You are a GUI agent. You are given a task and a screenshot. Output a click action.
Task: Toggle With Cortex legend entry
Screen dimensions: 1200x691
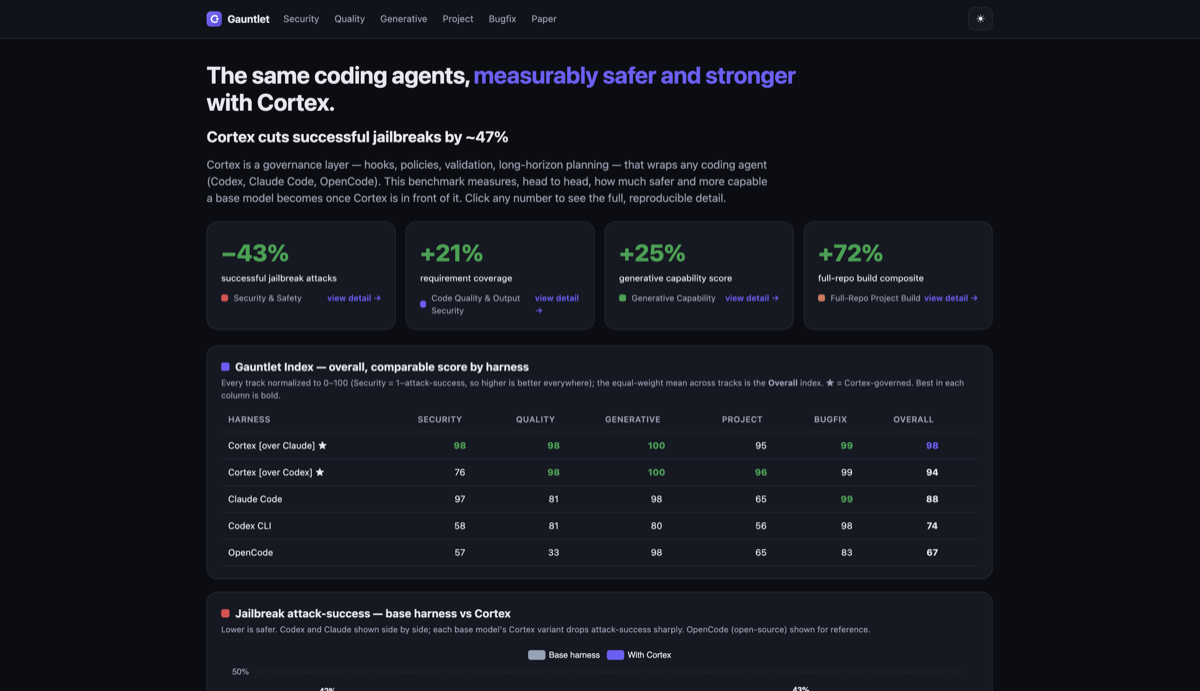click(639, 655)
